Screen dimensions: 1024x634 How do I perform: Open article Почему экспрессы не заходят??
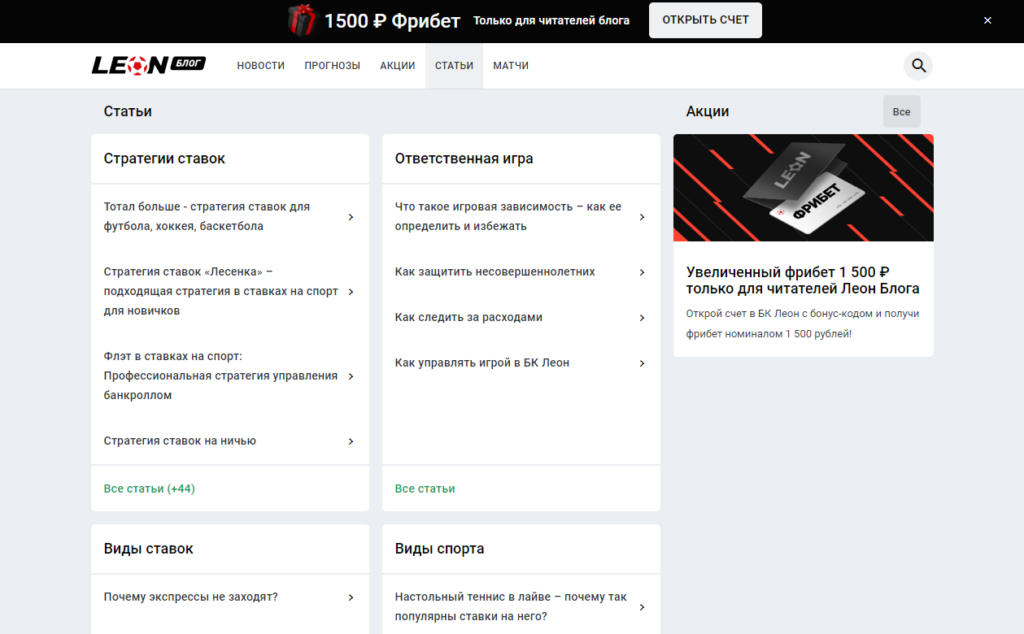pyautogui.click(x=191, y=597)
